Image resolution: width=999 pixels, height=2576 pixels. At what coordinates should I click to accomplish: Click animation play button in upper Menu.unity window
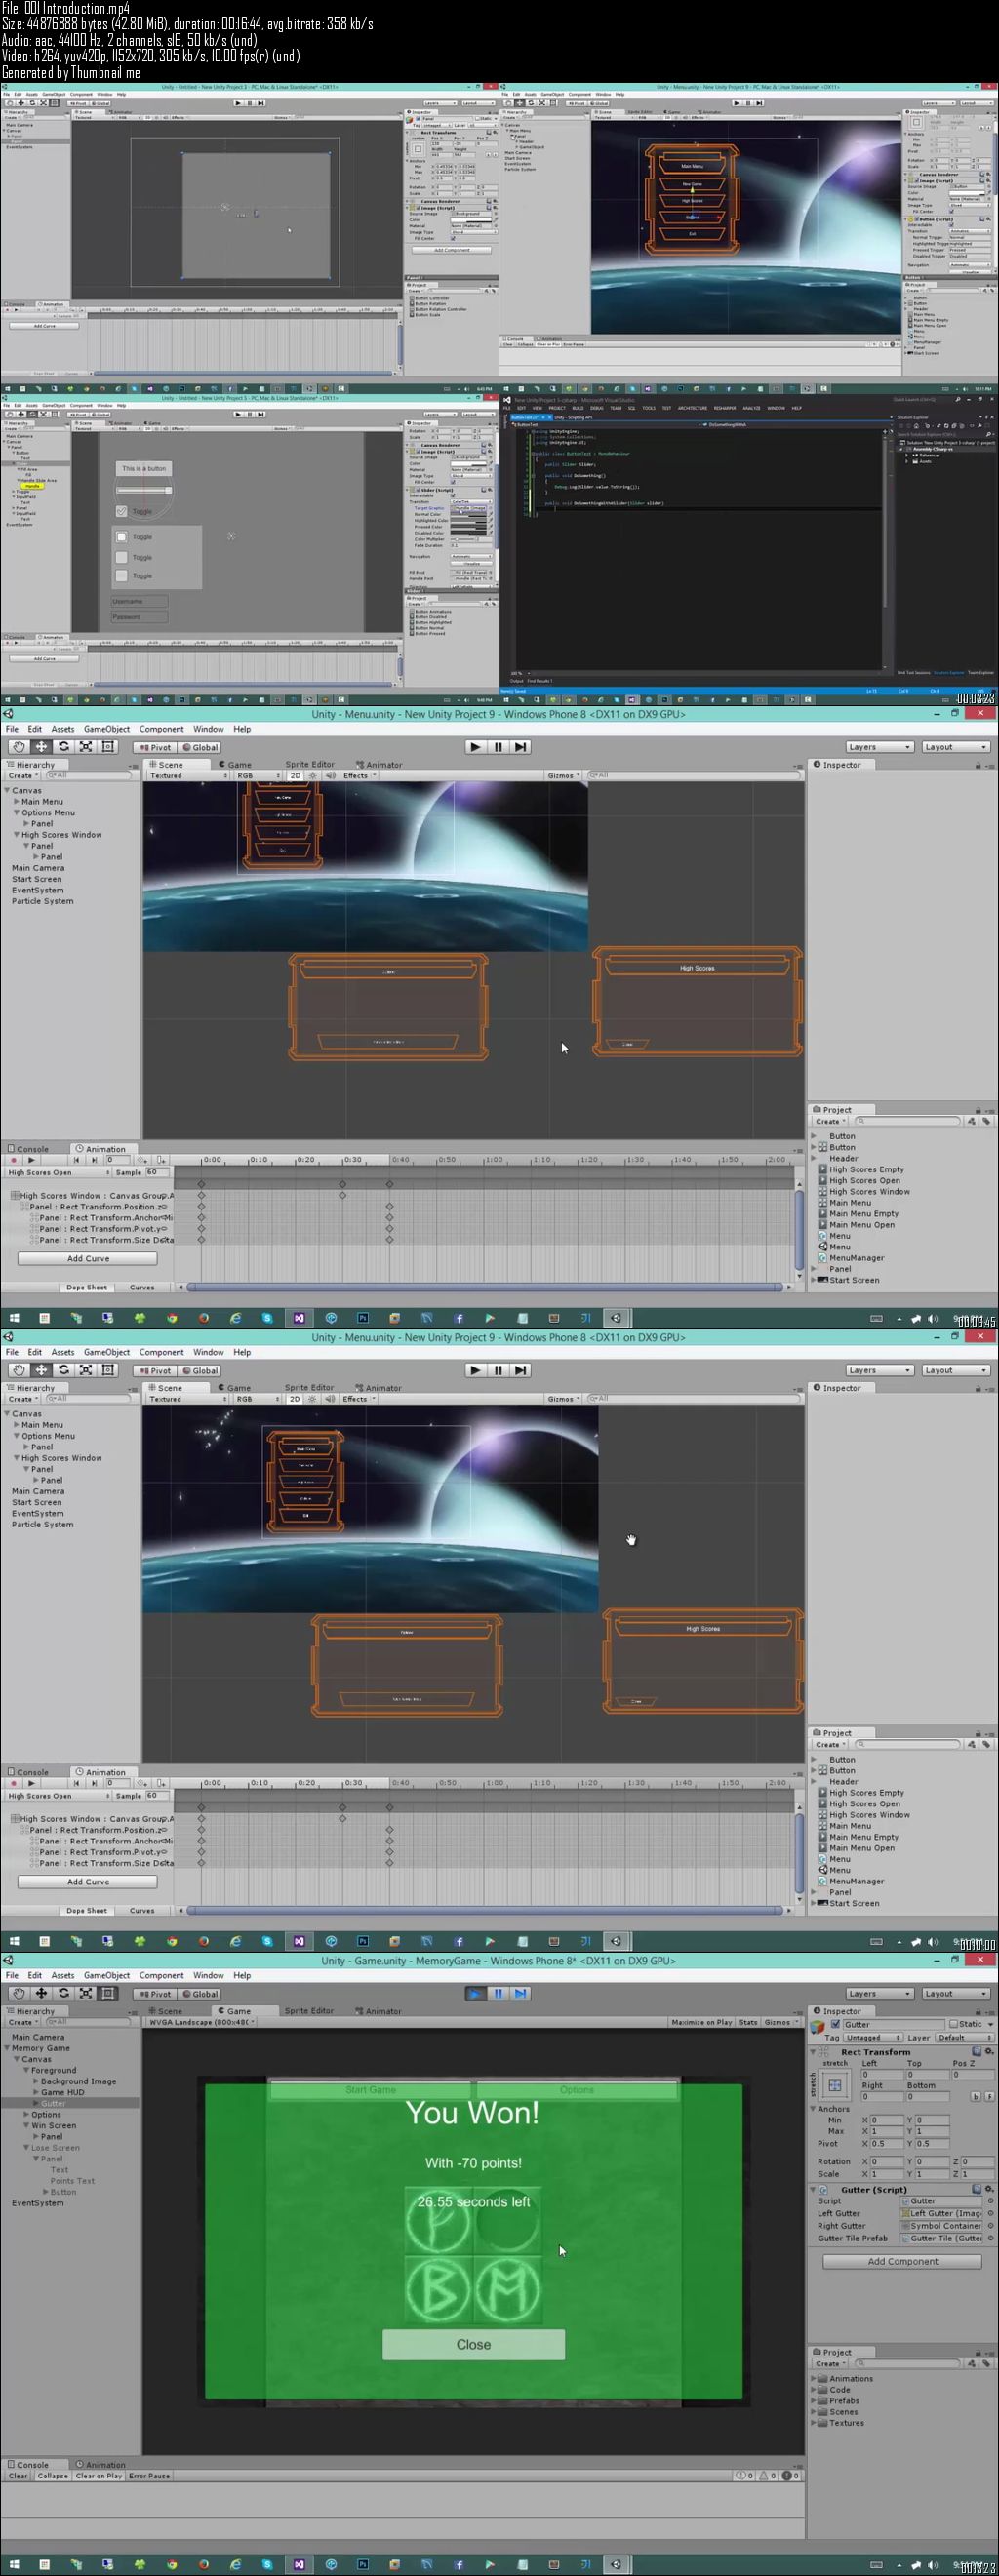31,1160
